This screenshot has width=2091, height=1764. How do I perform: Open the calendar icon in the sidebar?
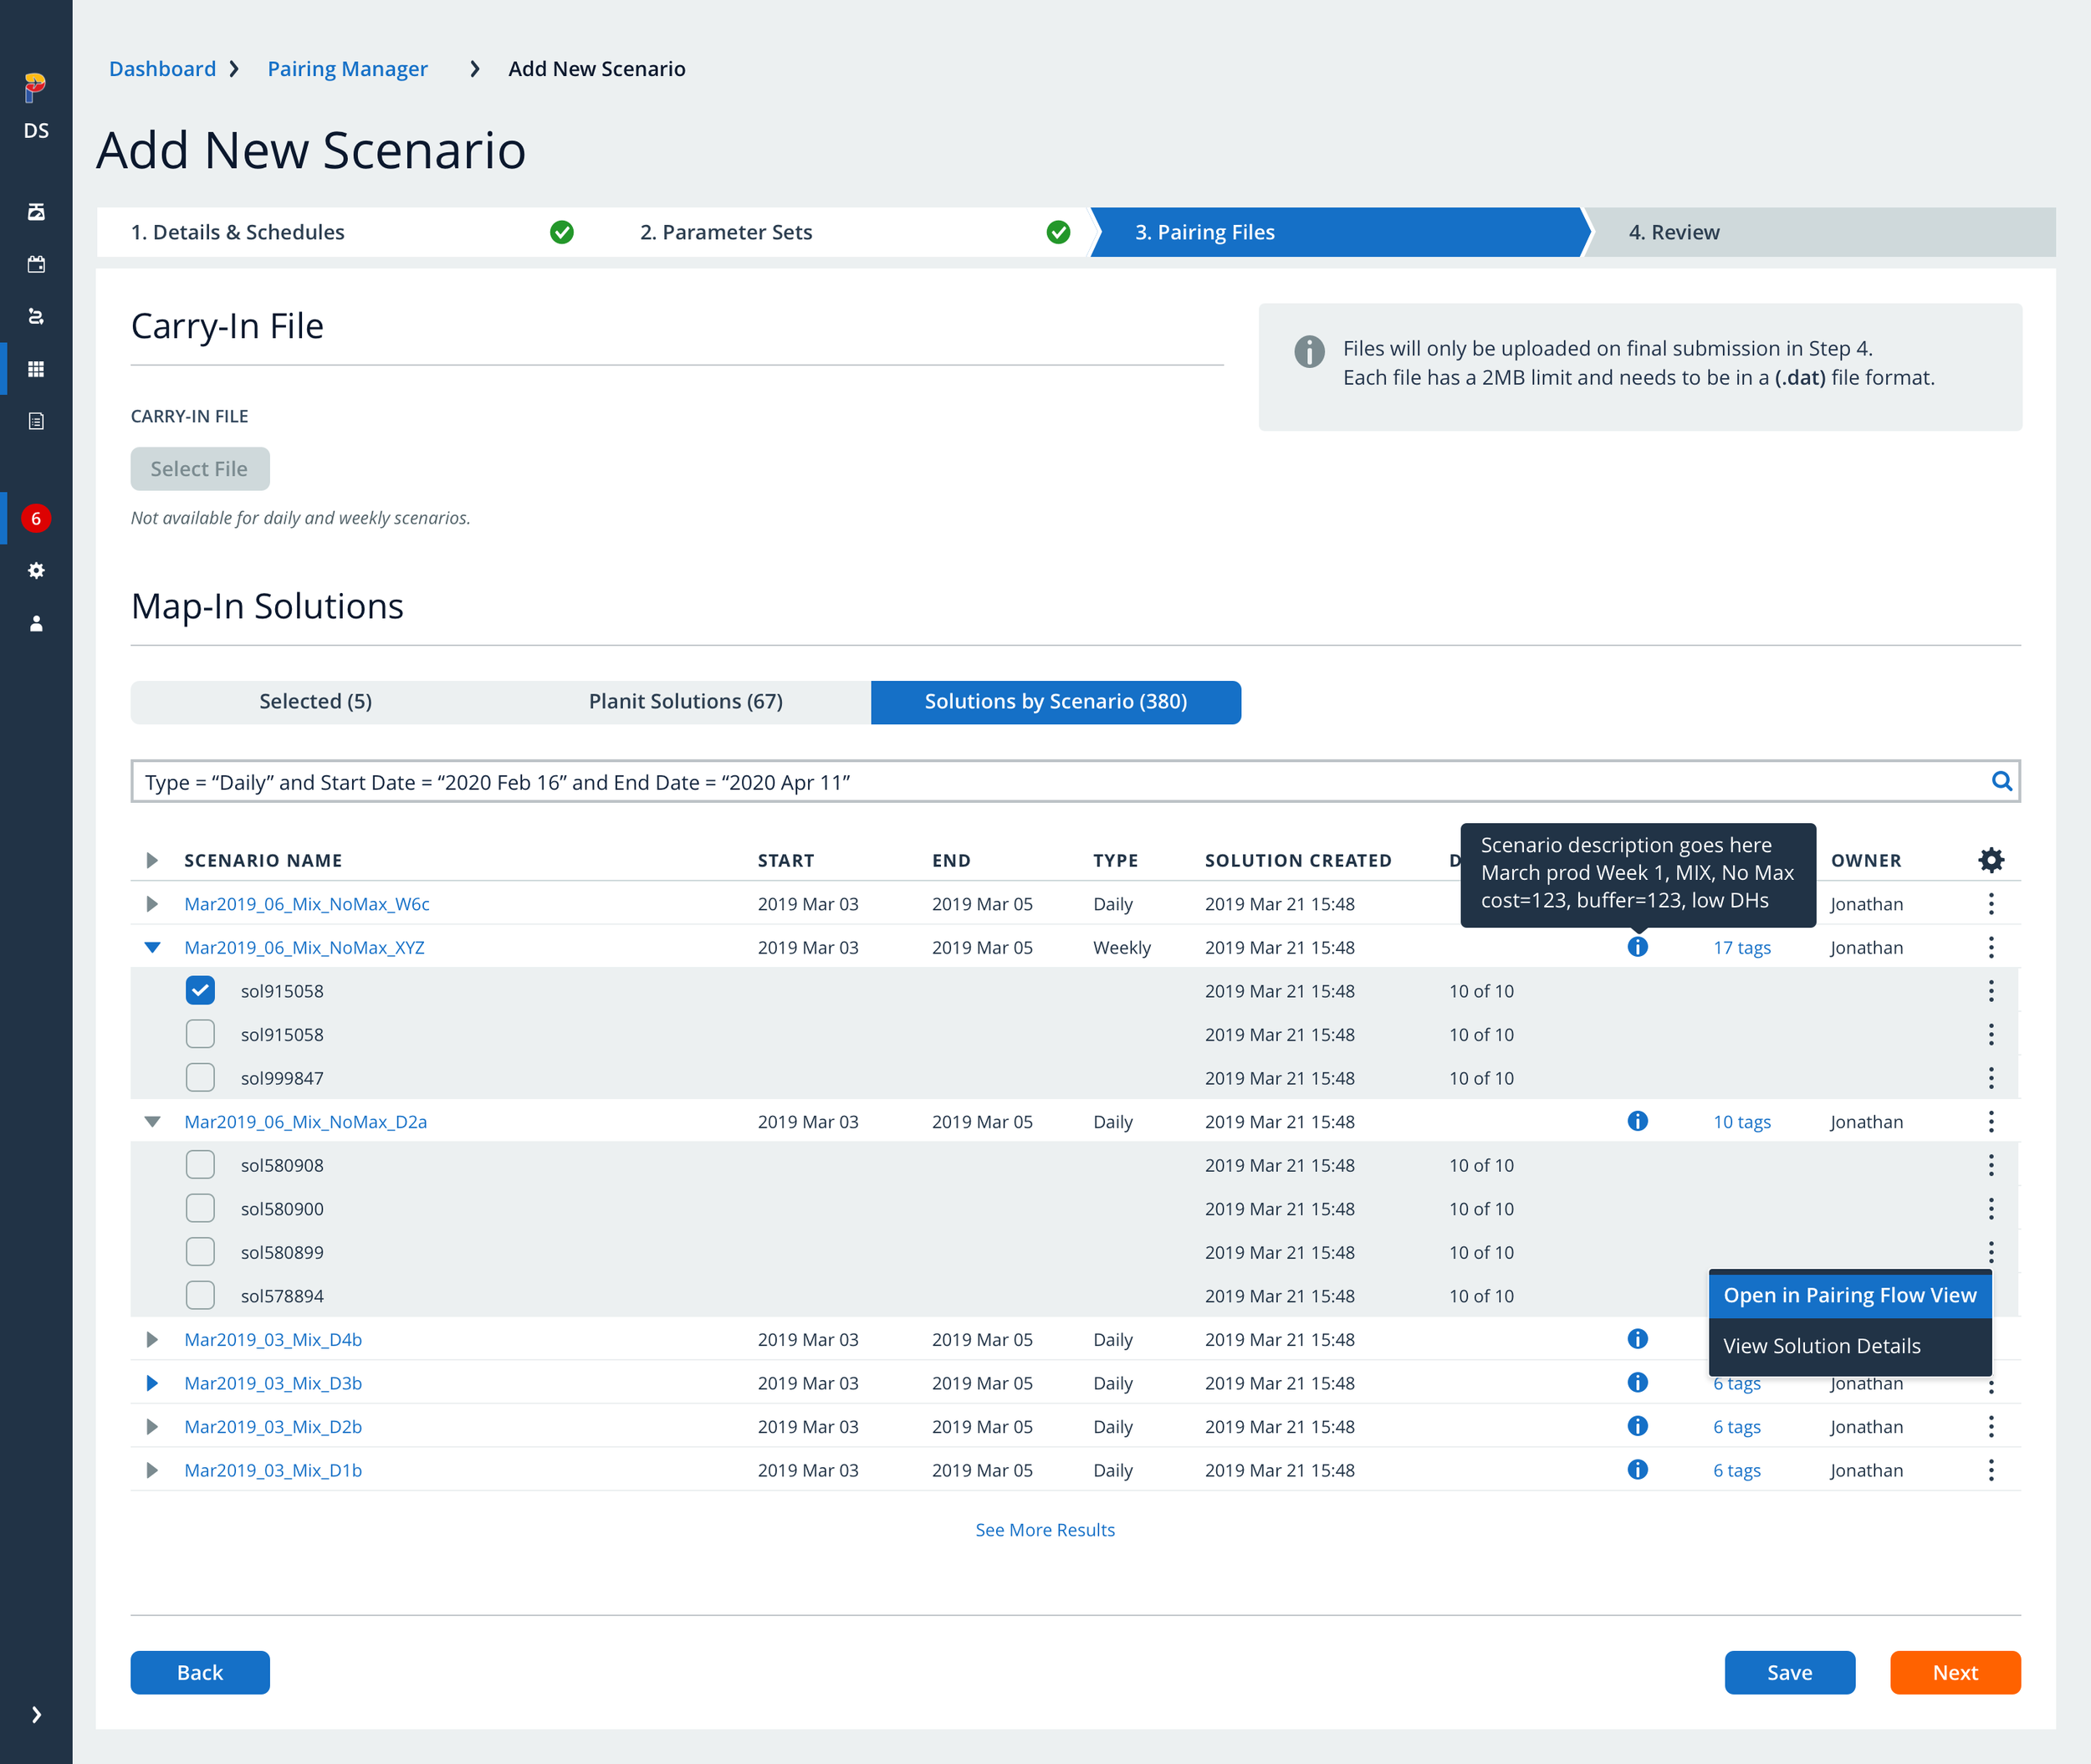coord(36,265)
